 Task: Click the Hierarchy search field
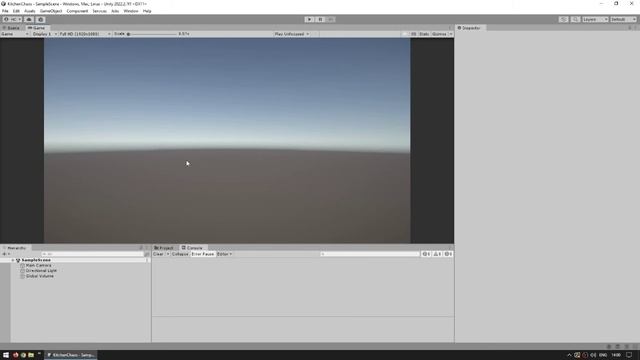pyautogui.click(x=92, y=254)
